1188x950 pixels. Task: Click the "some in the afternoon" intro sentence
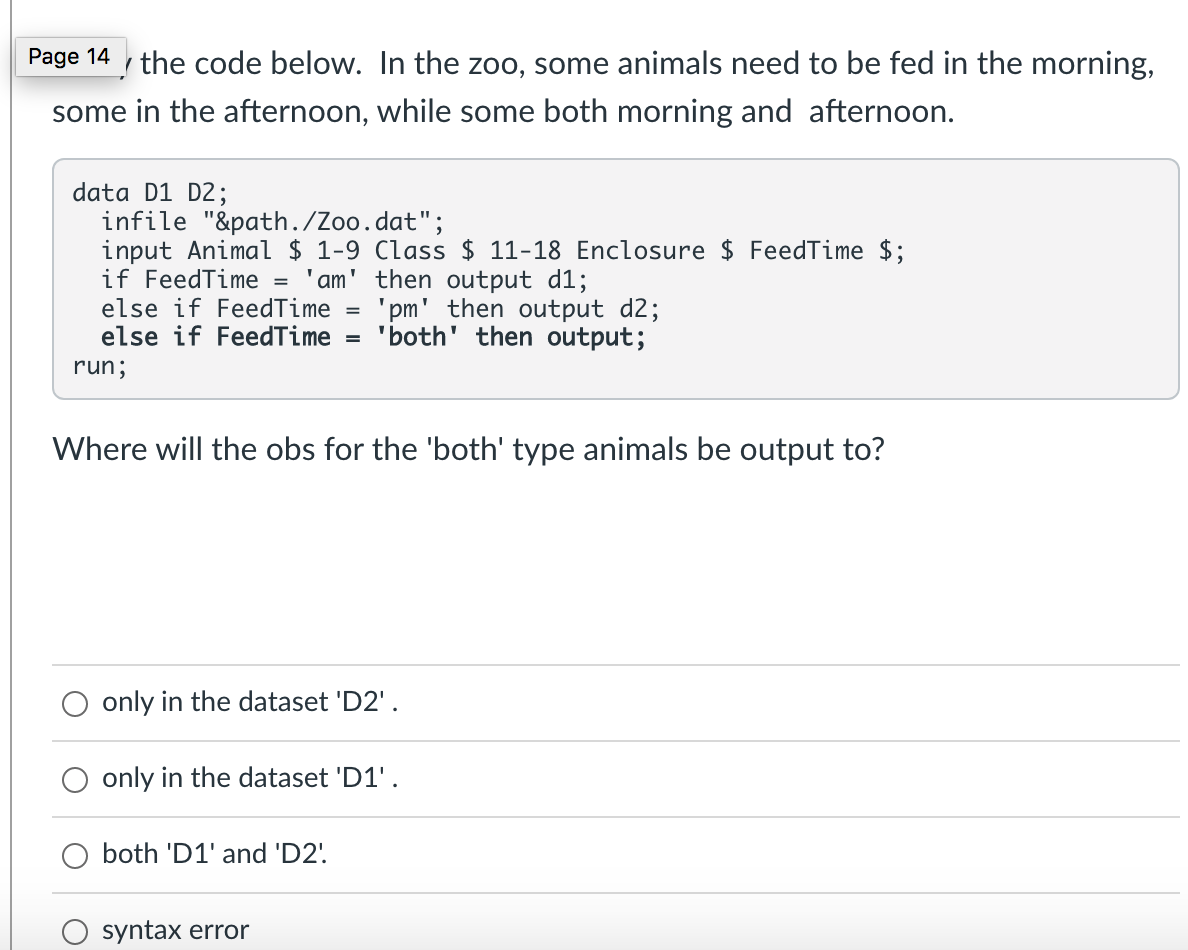(503, 111)
